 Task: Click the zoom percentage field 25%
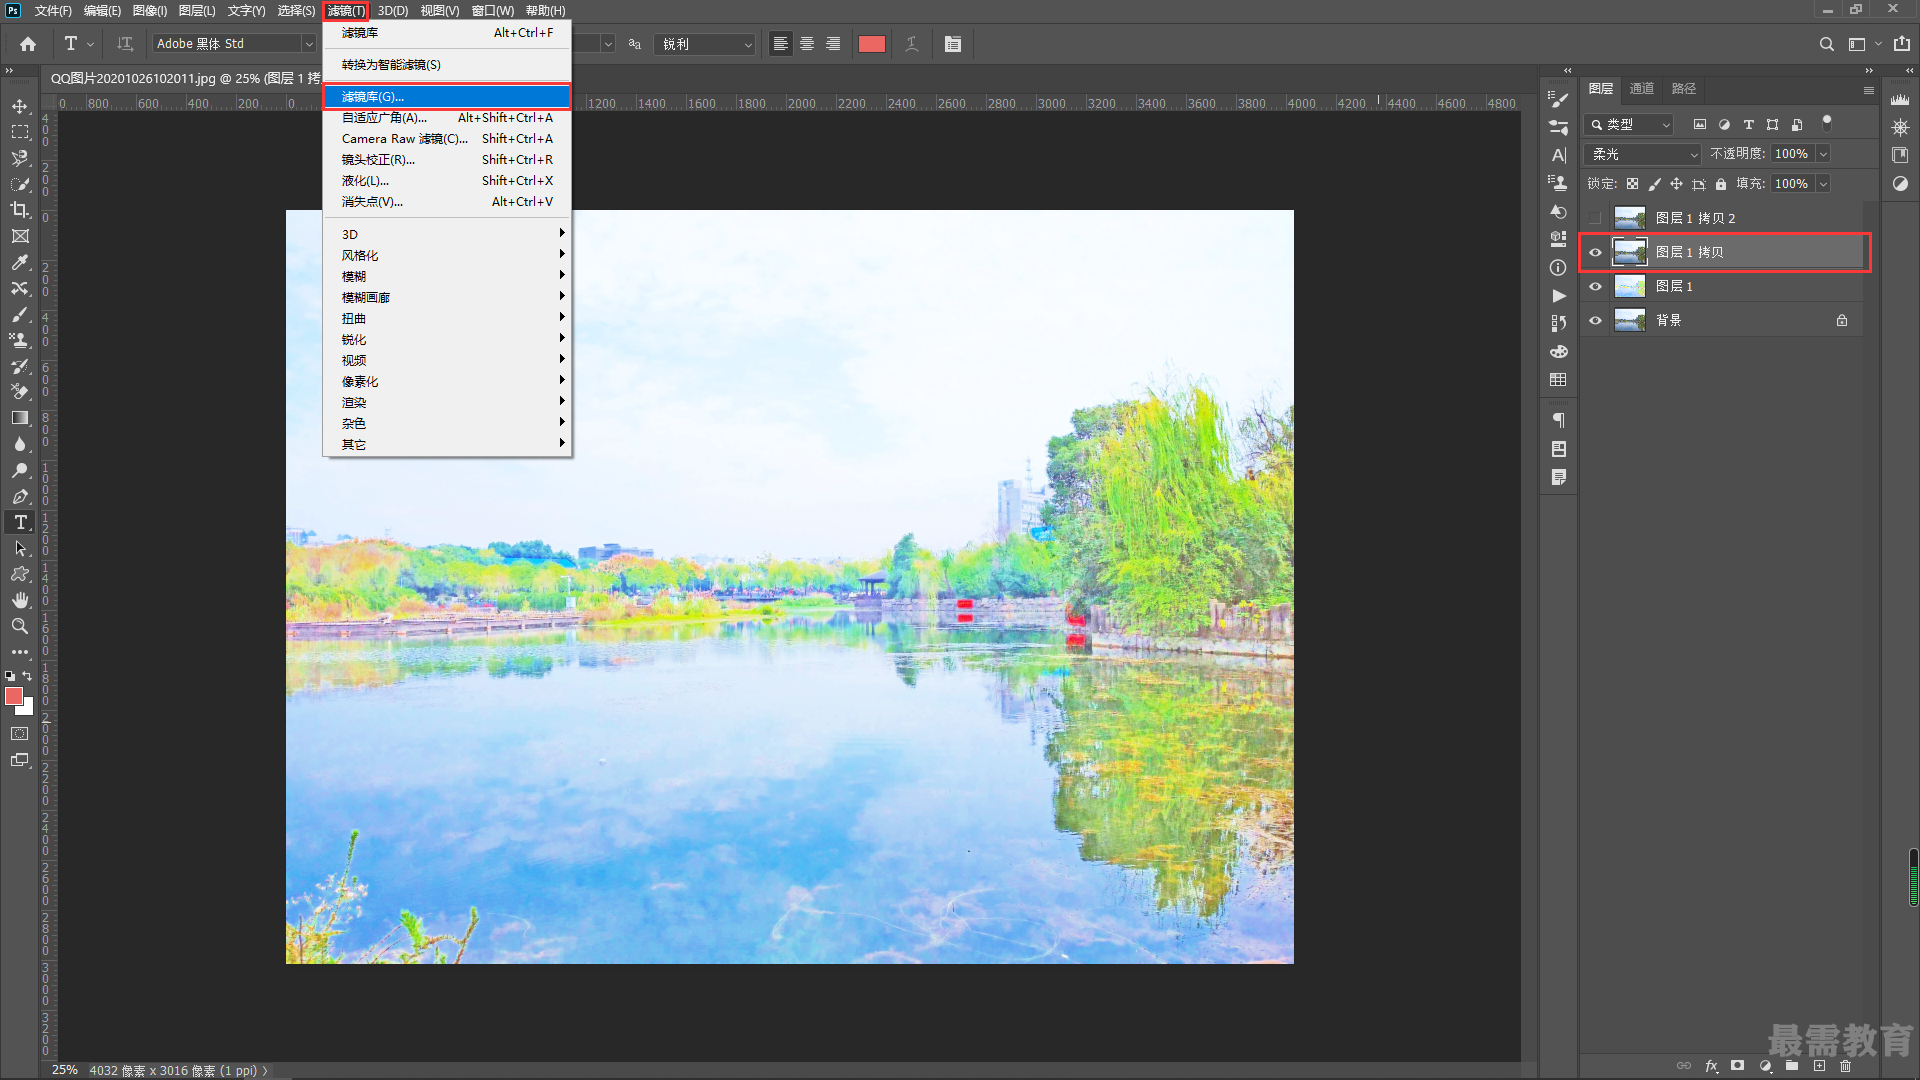(x=65, y=1070)
